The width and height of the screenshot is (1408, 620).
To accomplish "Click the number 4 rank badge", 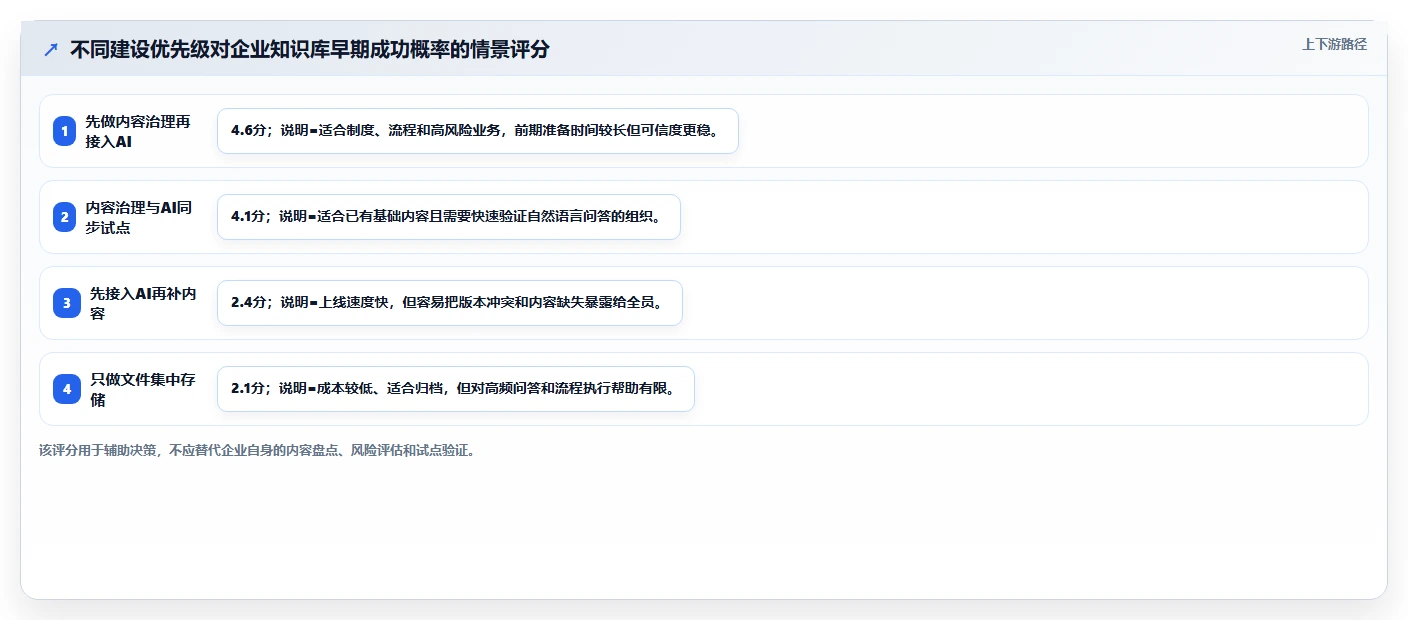I will (67, 389).
